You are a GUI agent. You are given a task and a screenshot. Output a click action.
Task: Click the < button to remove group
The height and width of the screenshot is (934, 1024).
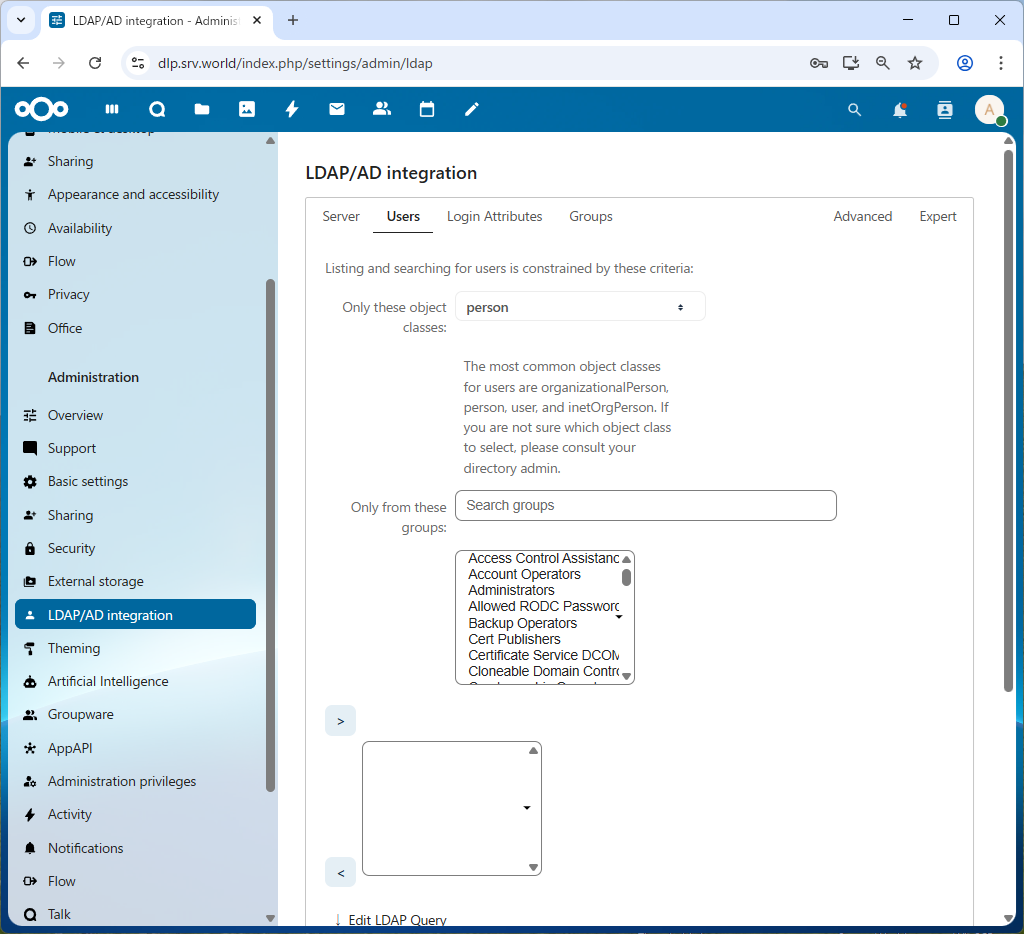340,873
